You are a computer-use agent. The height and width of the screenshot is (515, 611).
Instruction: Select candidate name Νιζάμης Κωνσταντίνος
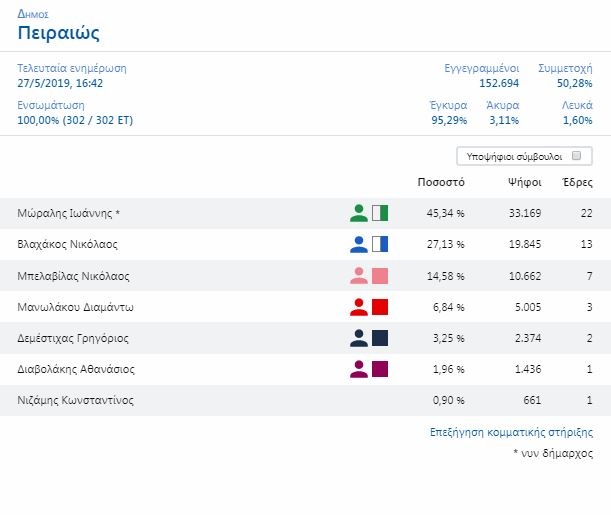pyautogui.click(x=76, y=400)
